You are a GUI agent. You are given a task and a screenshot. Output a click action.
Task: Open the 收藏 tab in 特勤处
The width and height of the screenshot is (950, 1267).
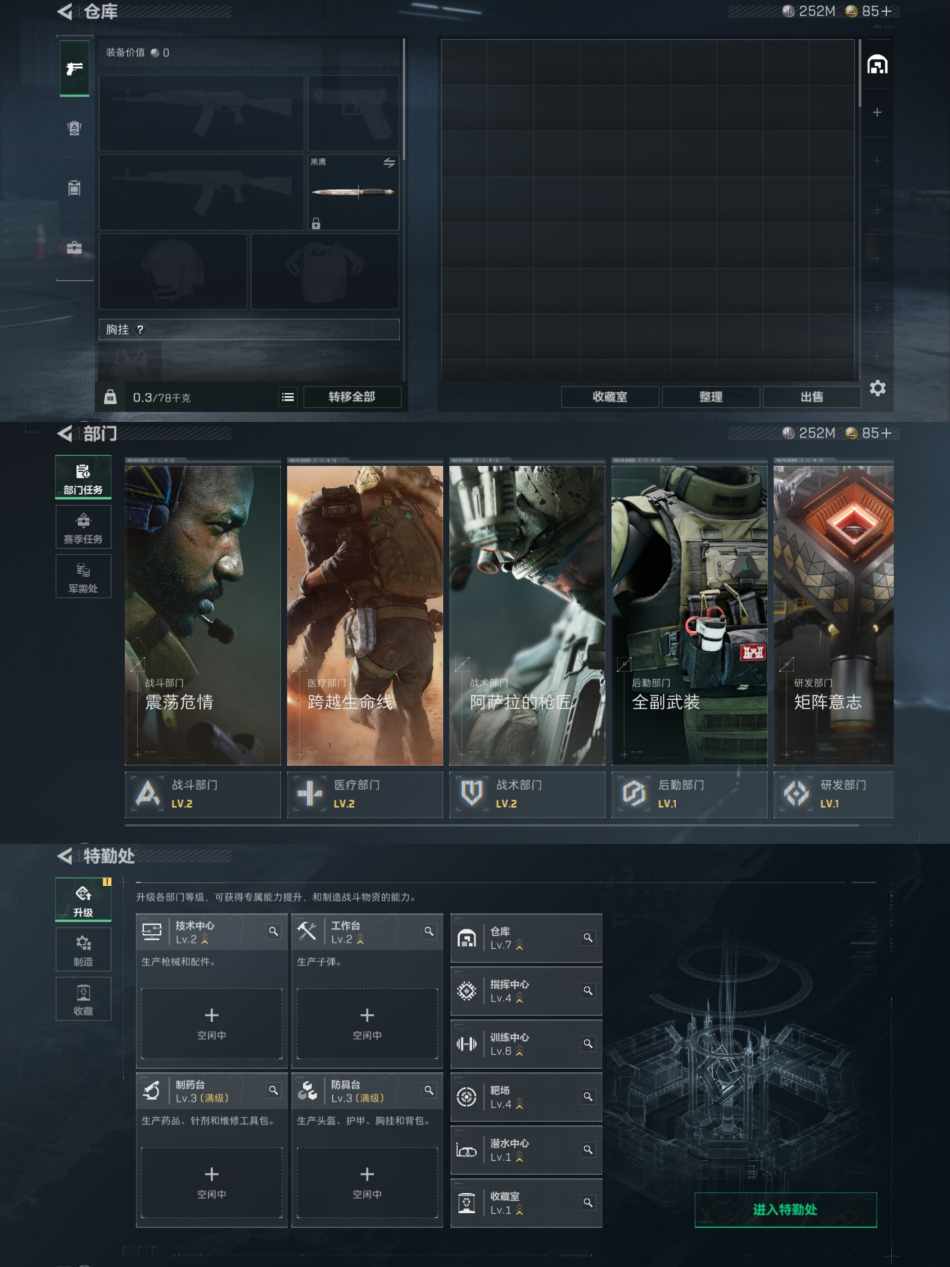[x=83, y=998]
